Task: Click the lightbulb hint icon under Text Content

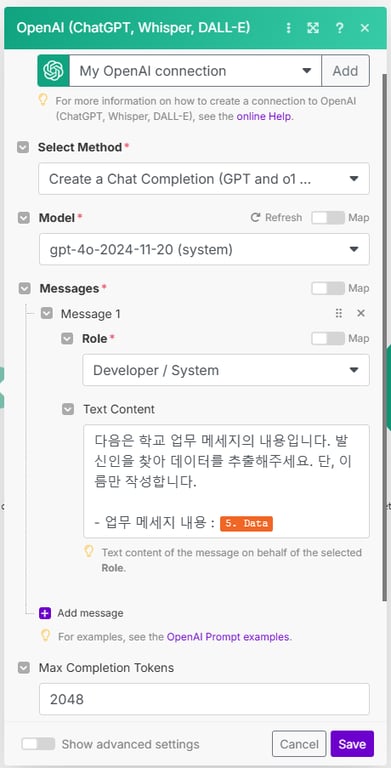Action: click(89, 552)
